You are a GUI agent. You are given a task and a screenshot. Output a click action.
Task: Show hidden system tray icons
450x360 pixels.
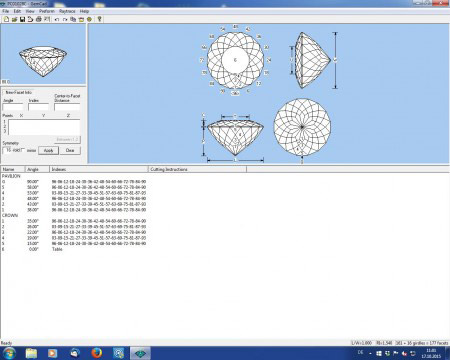[371, 353]
